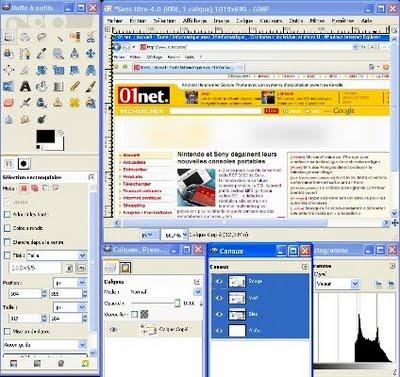Select the Color Picker eyedropper tool
The height and width of the screenshot is (377, 400).
[42, 53]
